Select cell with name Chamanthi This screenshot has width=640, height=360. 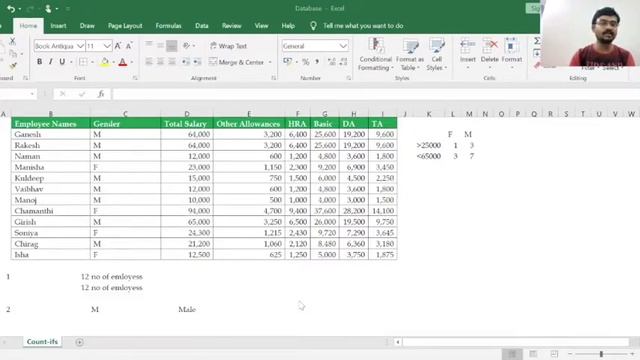[x=51, y=211]
